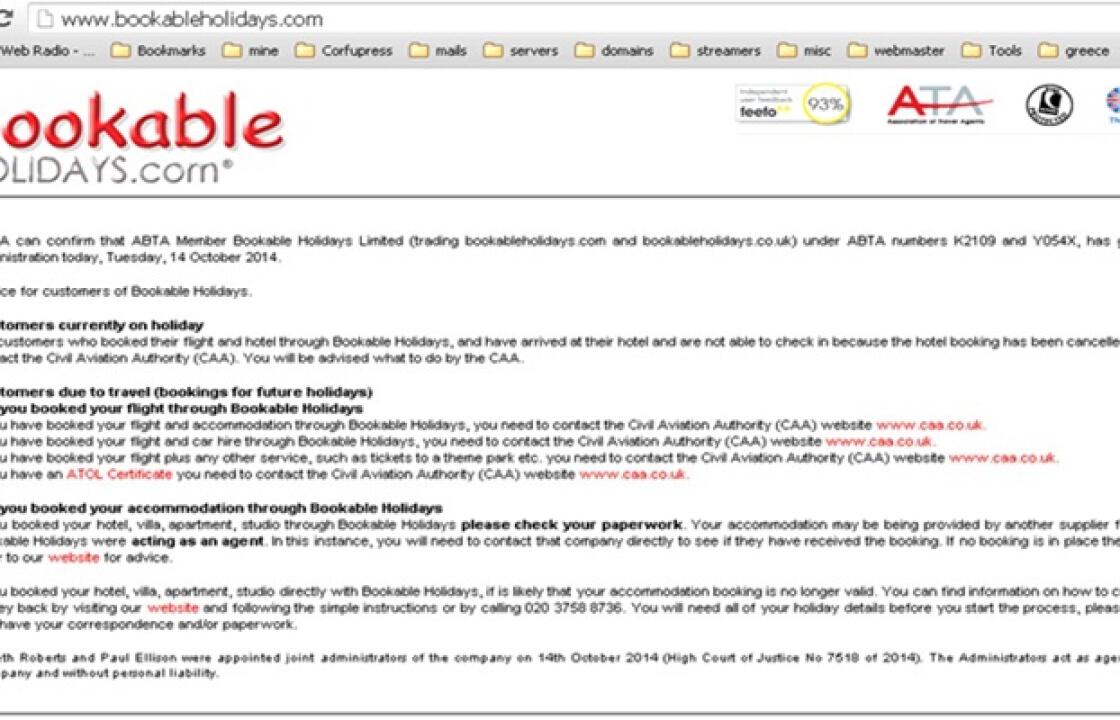Click heading 'due to travel (bookings for future holidays)'
This screenshot has width=1120, height=720.
coord(214,392)
